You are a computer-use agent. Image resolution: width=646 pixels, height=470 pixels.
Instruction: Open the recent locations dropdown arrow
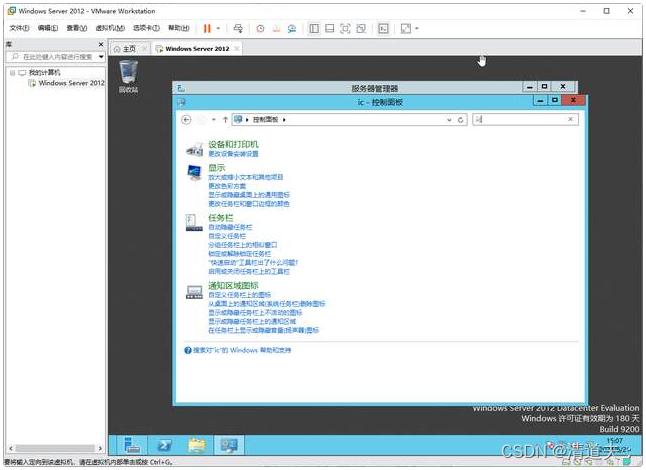(213, 119)
